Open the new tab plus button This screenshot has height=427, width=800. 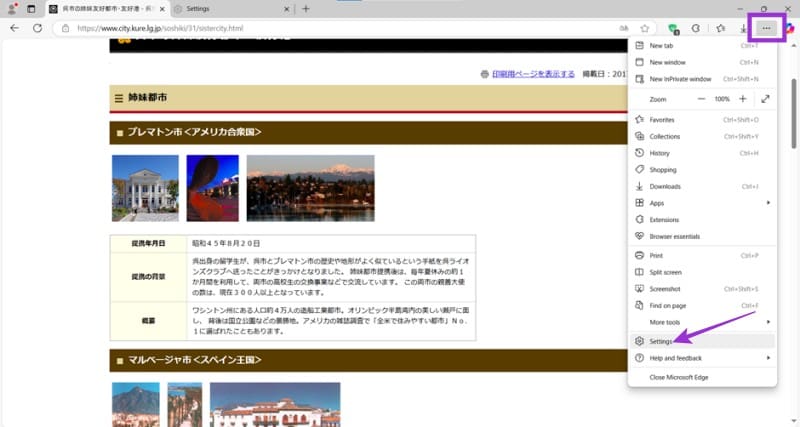pos(306,8)
